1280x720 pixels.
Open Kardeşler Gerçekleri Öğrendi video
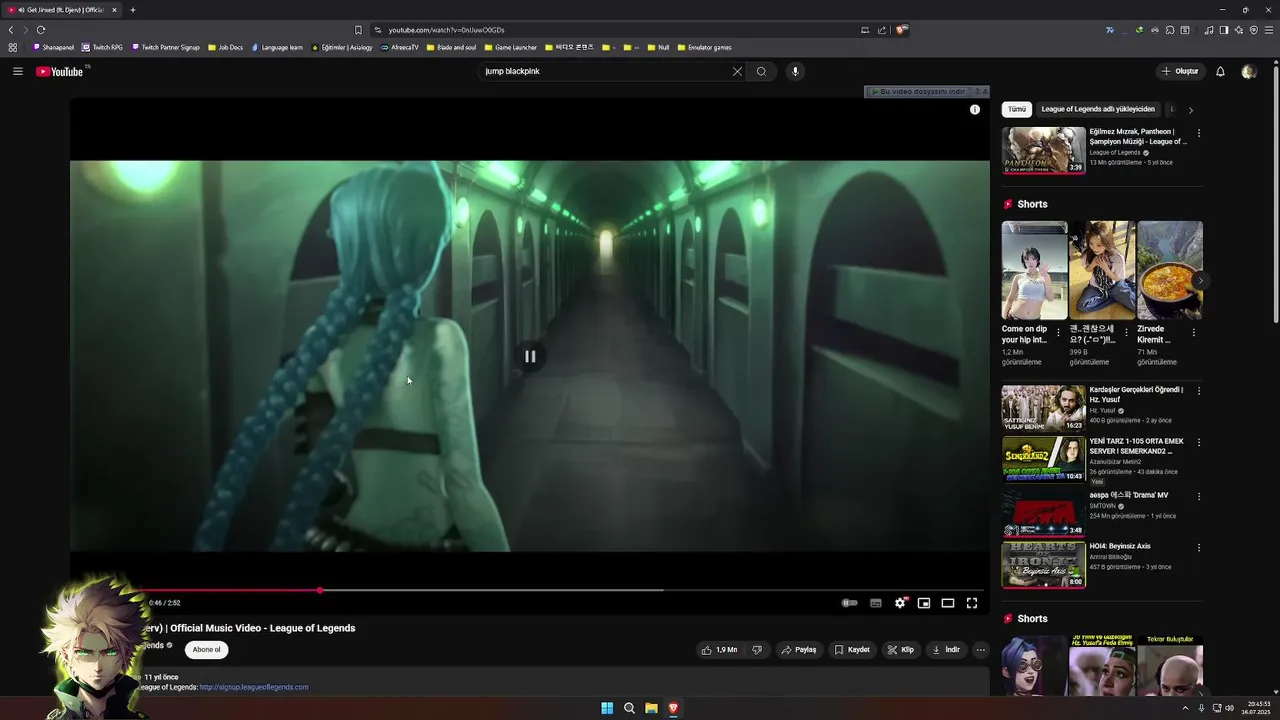tap(1044, 408)
